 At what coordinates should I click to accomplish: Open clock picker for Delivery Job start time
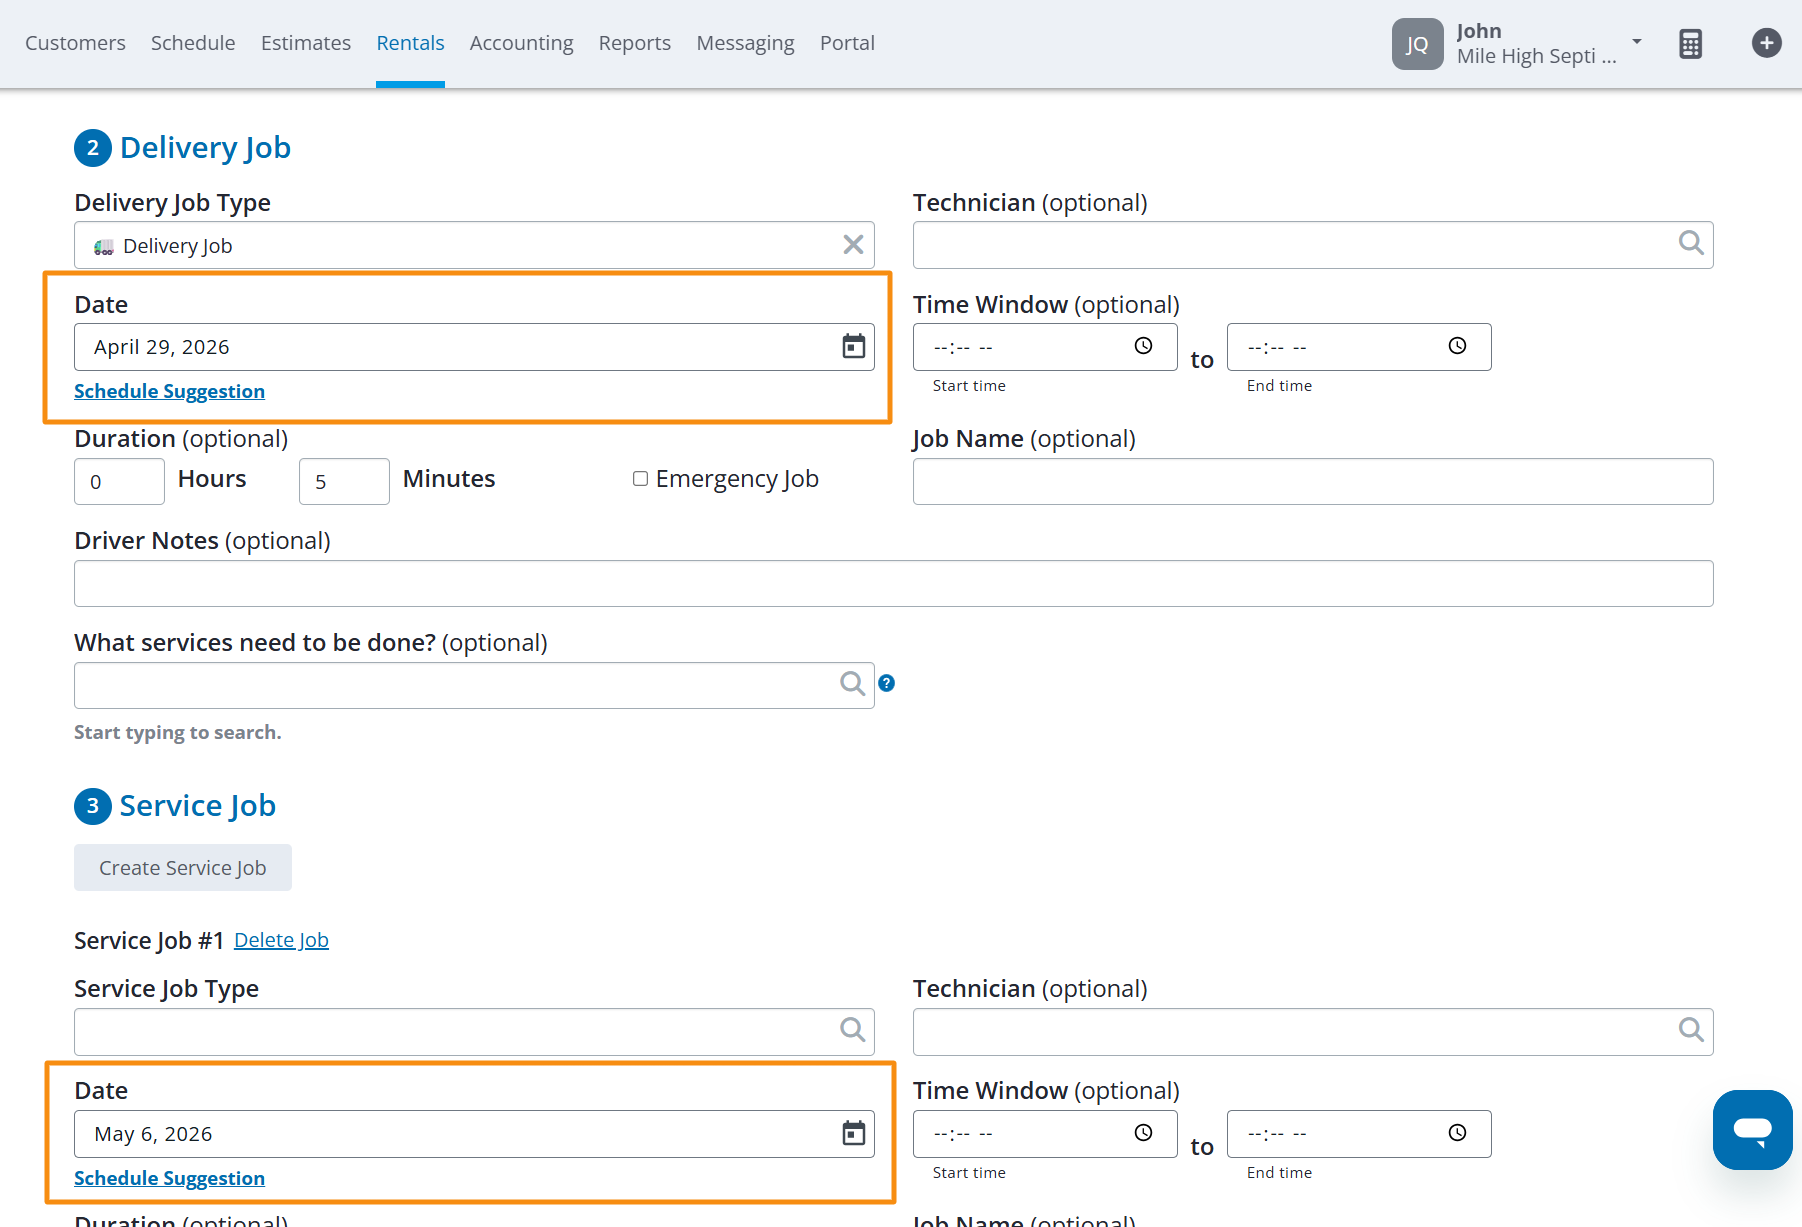tap(1143, 346)
